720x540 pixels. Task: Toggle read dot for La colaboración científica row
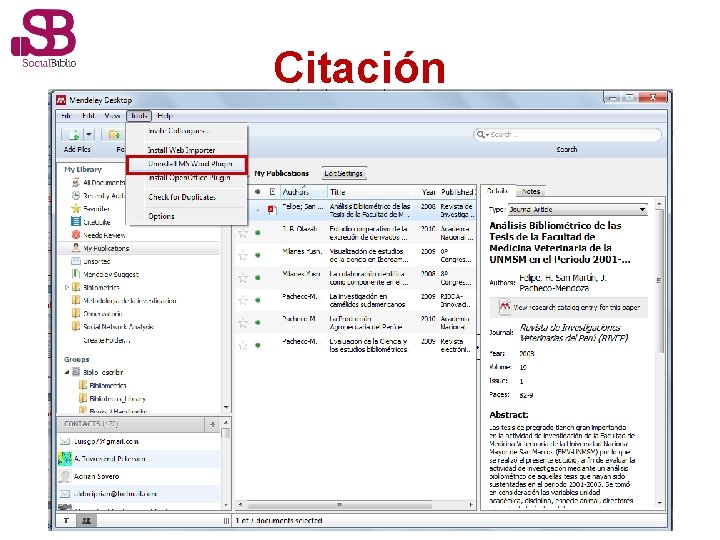pos(258,278)
